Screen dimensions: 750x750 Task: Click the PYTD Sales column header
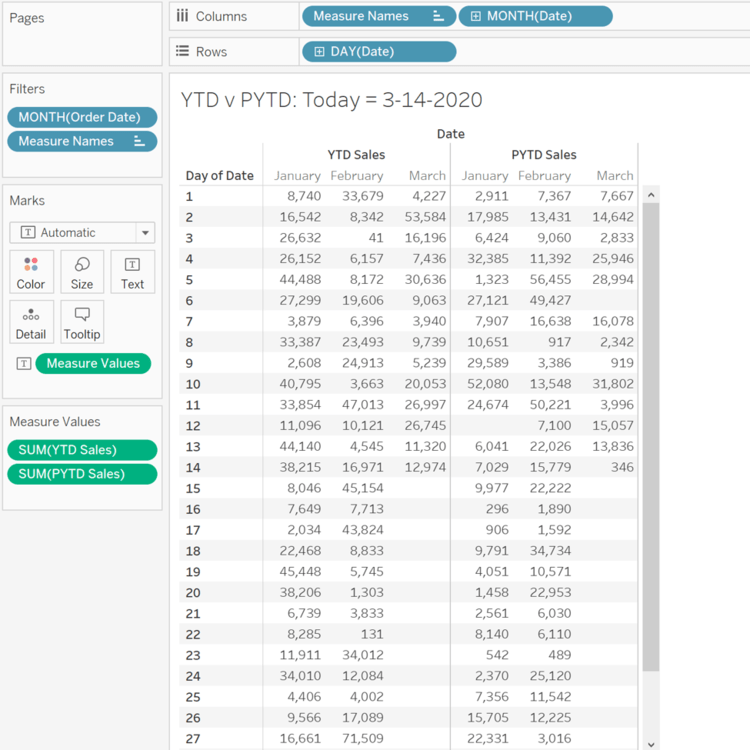coord(544,155)
